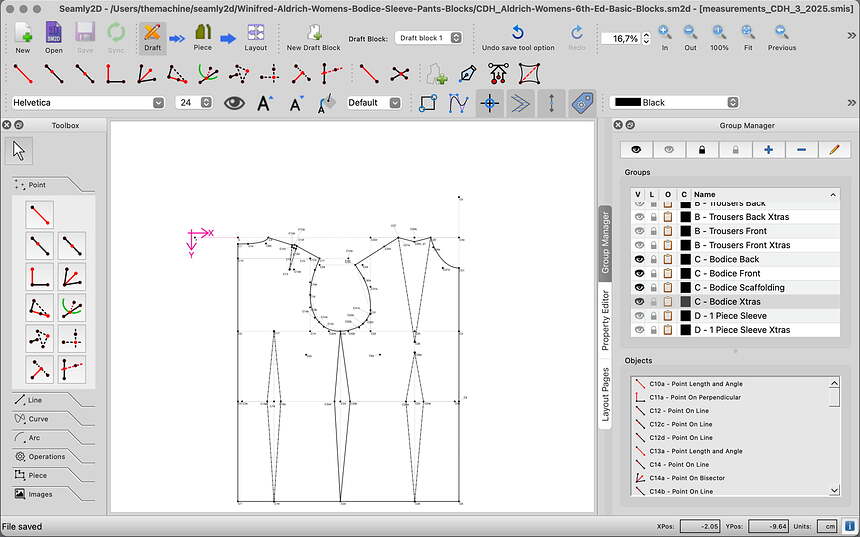This screenshot has width=860, height=537.
Task: Toggle axis origin display button
Action: click(x=490, y=103)
